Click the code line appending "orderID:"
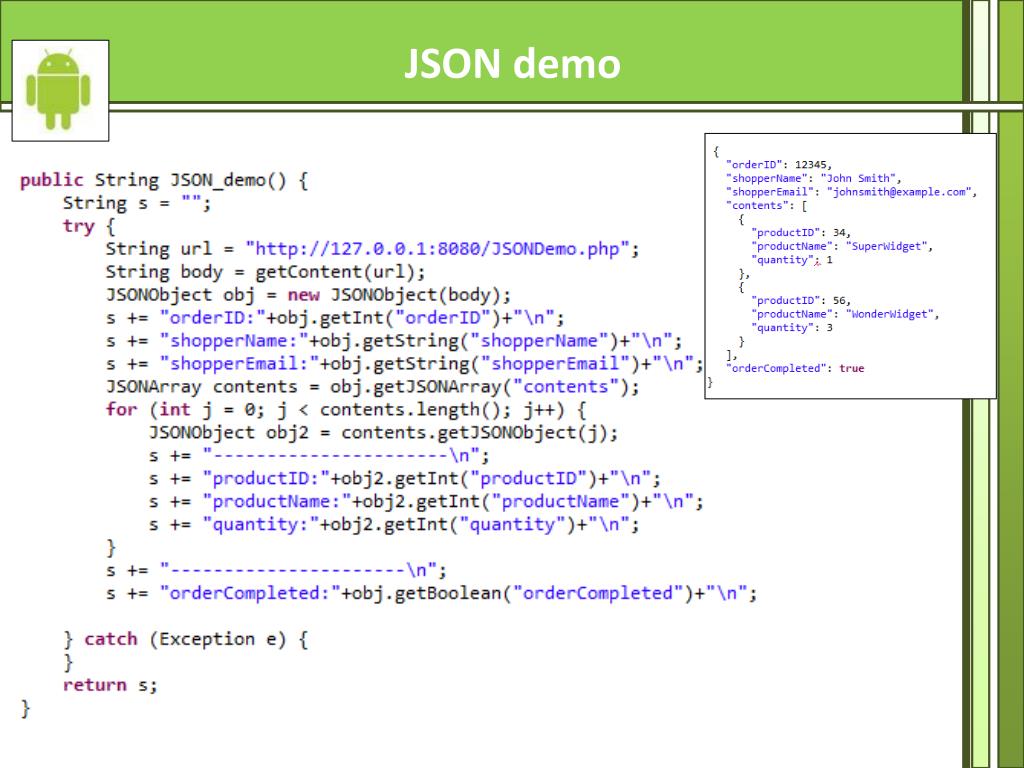The width and height of the screenshot is (1024, 768). click(335, 318)
